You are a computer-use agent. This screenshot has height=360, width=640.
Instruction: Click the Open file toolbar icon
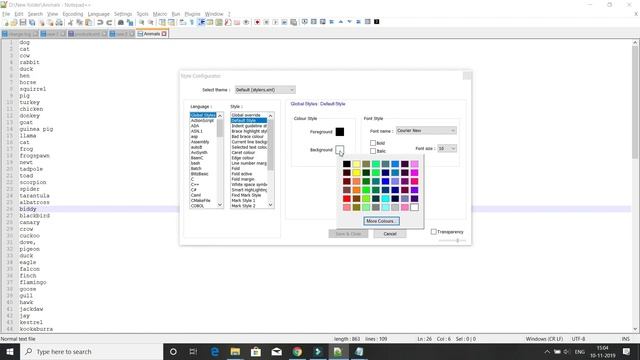(x=14, y=22)
